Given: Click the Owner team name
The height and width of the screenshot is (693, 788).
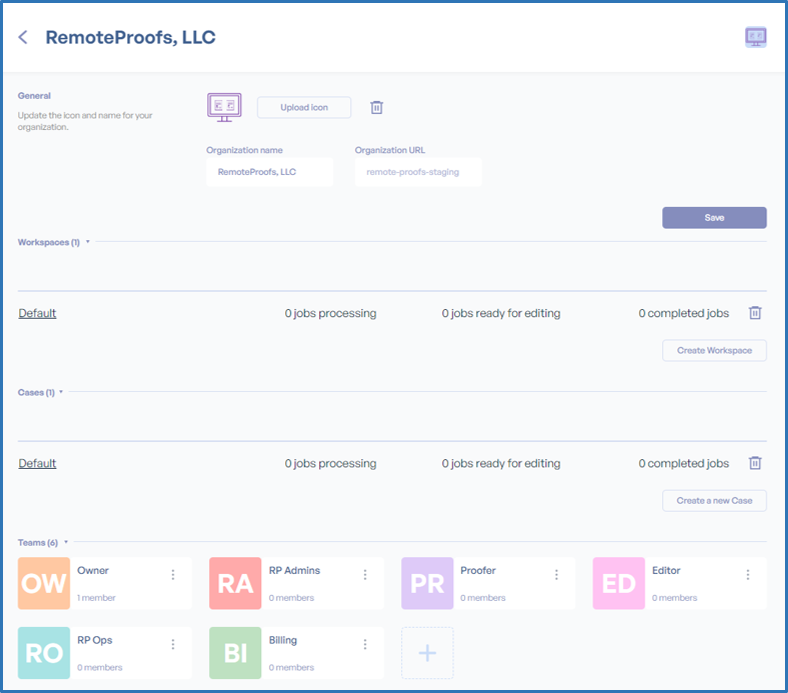Looking at the screenshot, I should pyautogui.click(x=93, y=570).
